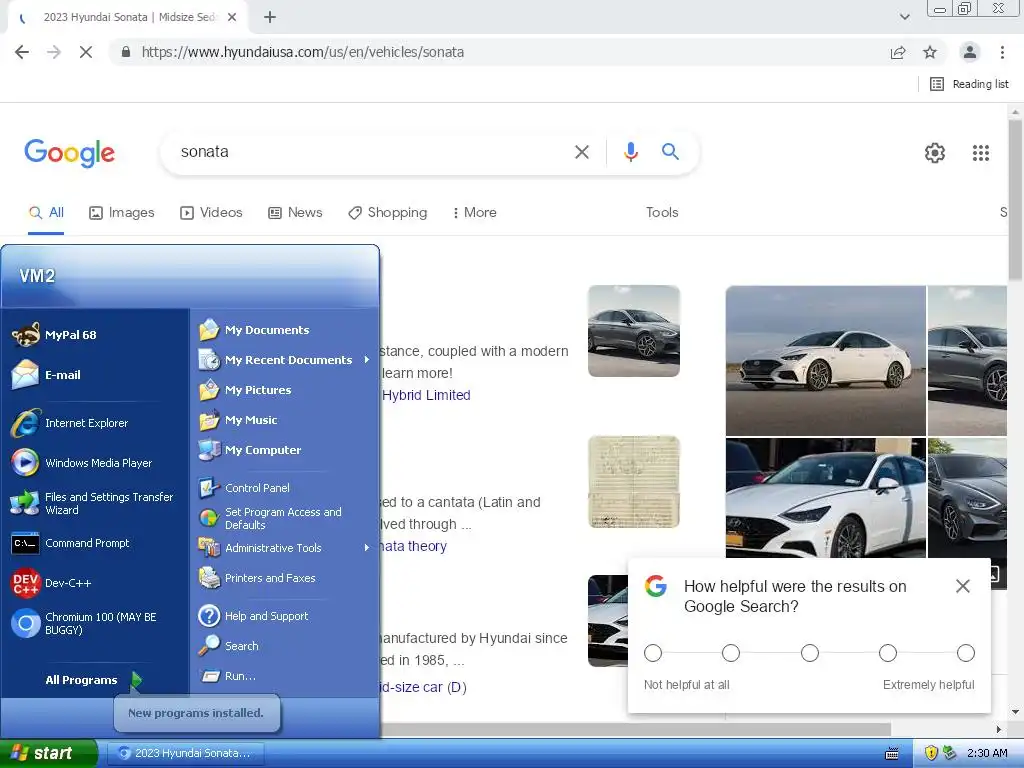The width and height of the screenshot is (1024, 768).
Task: Click the Google search magnifier button
Action: pos(670,152)
